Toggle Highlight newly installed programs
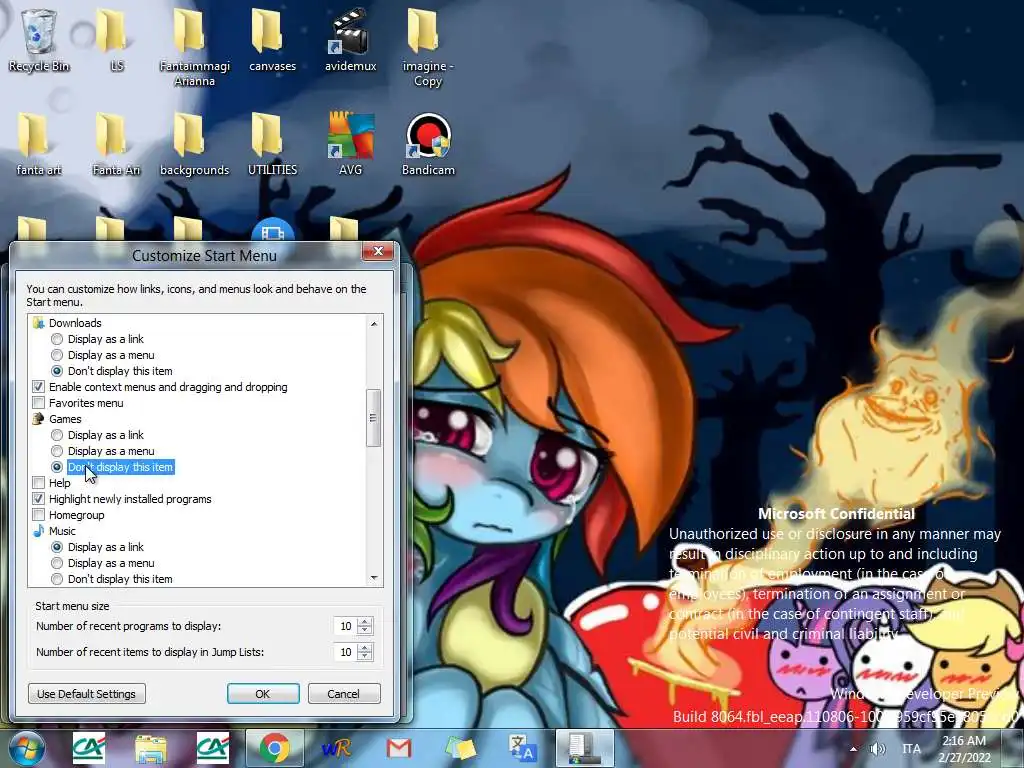The image size is (1024, 768). (39, 499)
